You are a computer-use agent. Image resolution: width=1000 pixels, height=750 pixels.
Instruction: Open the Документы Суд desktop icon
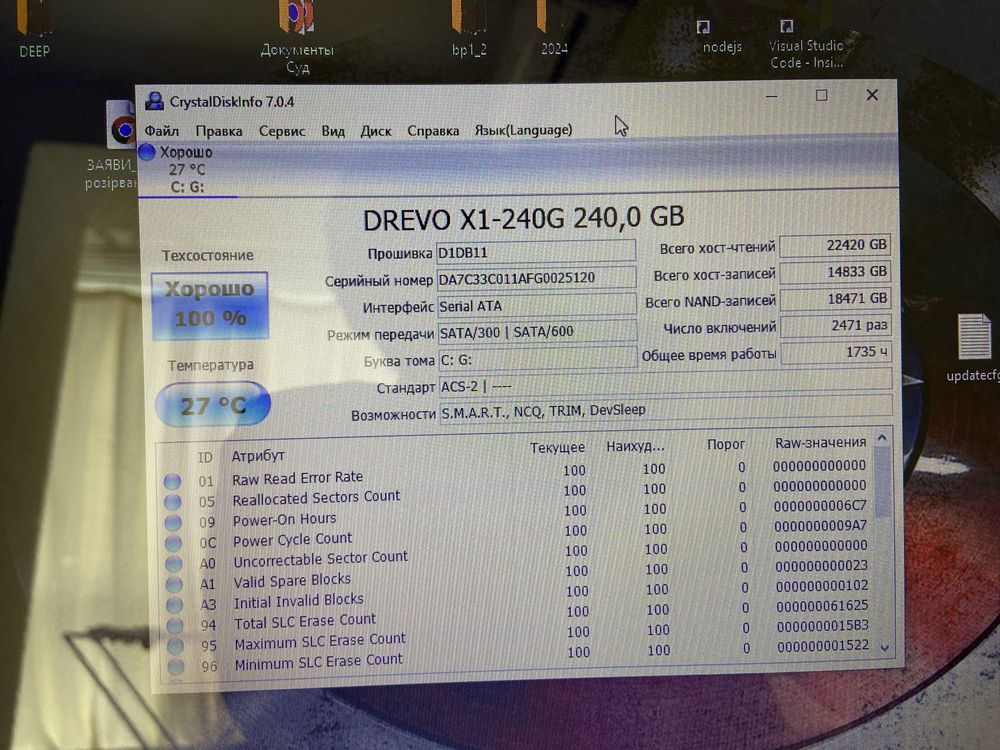(x=297, y=37)
